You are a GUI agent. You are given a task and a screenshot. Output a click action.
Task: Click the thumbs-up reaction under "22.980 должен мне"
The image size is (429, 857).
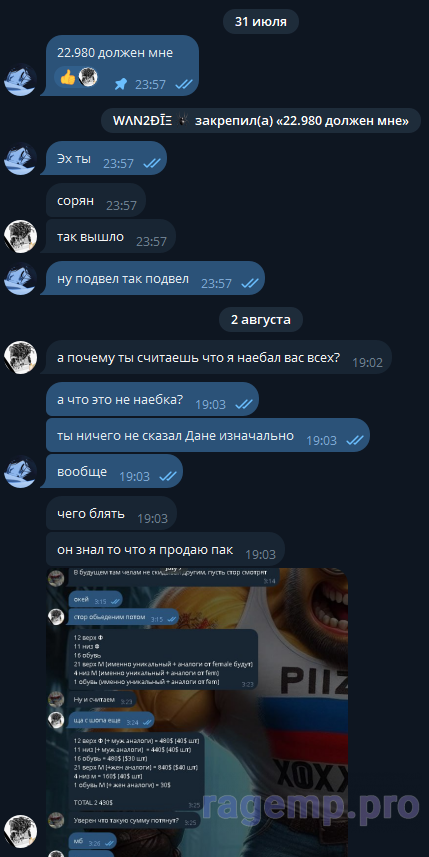tap(68, 78)
